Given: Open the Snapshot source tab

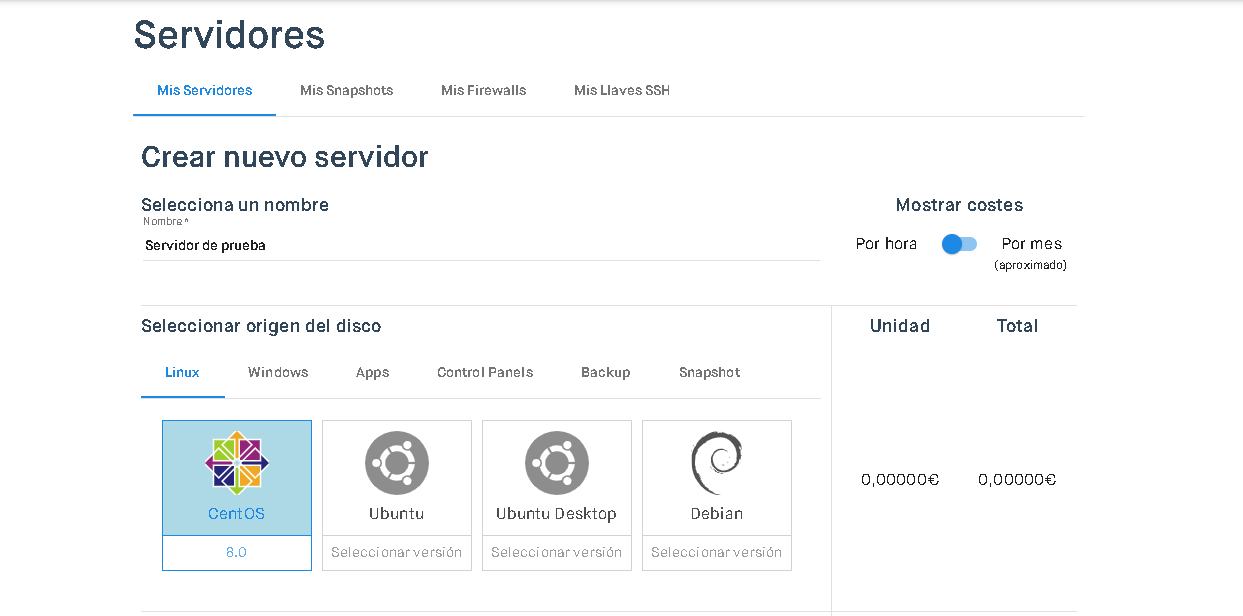Looking at the screenshot, I should click(x=710, y=372).
